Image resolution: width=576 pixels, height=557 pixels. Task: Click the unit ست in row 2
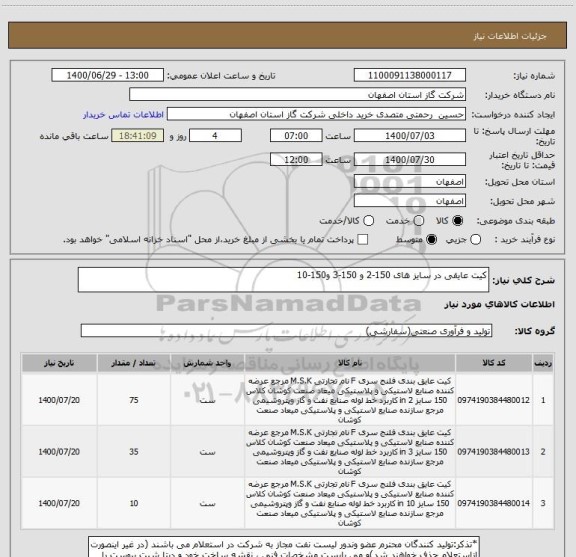tap(207, 452)
